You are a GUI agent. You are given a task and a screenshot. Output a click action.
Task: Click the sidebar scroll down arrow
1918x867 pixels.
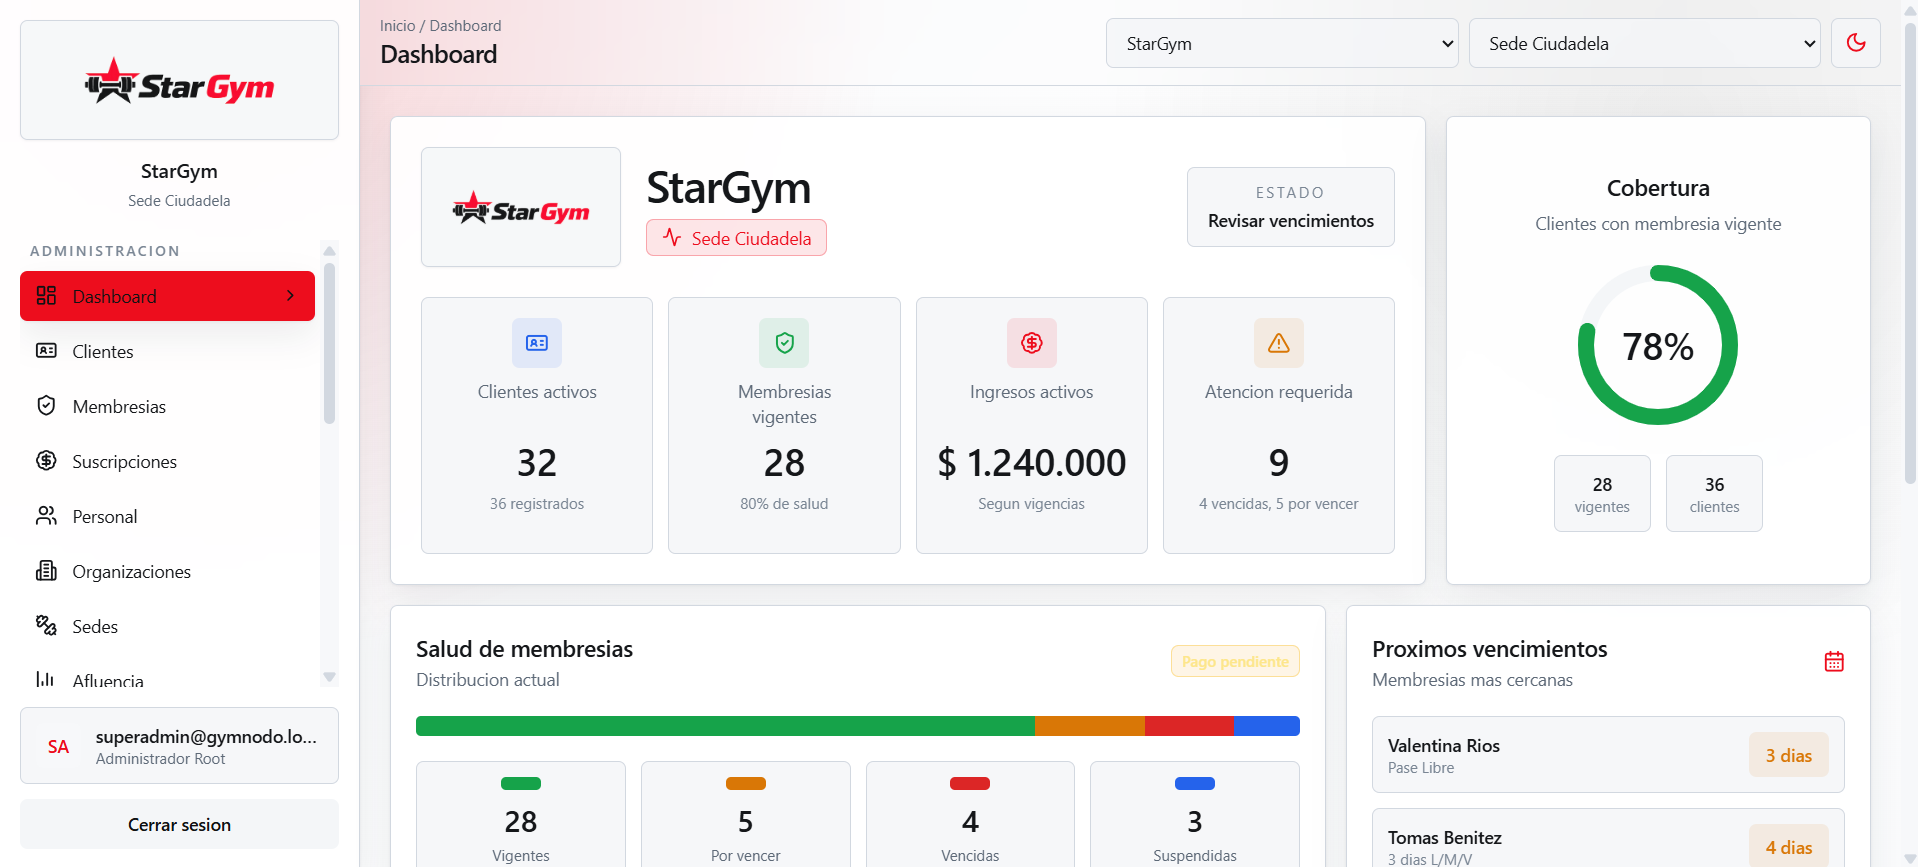coord(329,677)
